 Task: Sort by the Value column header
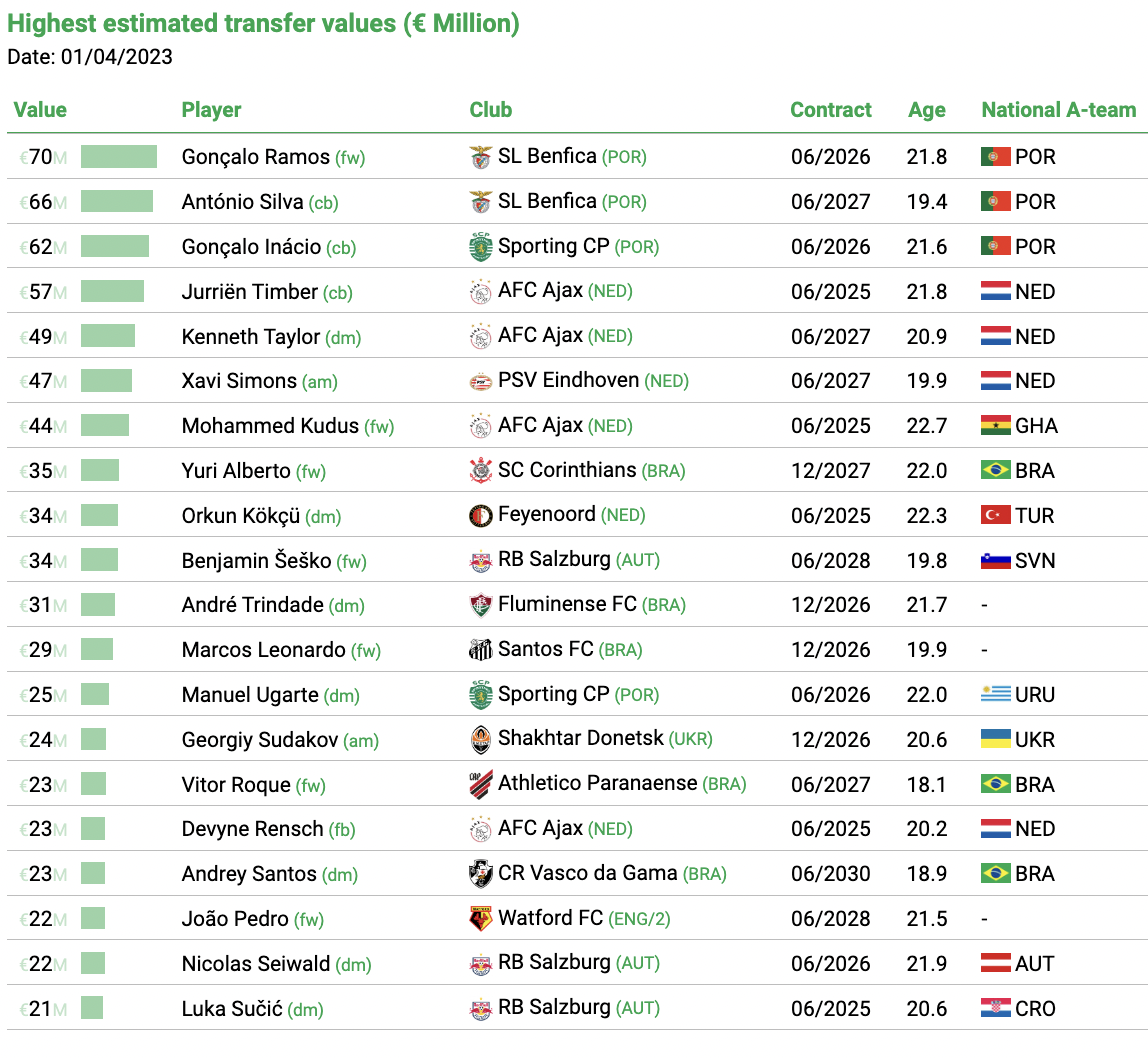click(40, 110)
